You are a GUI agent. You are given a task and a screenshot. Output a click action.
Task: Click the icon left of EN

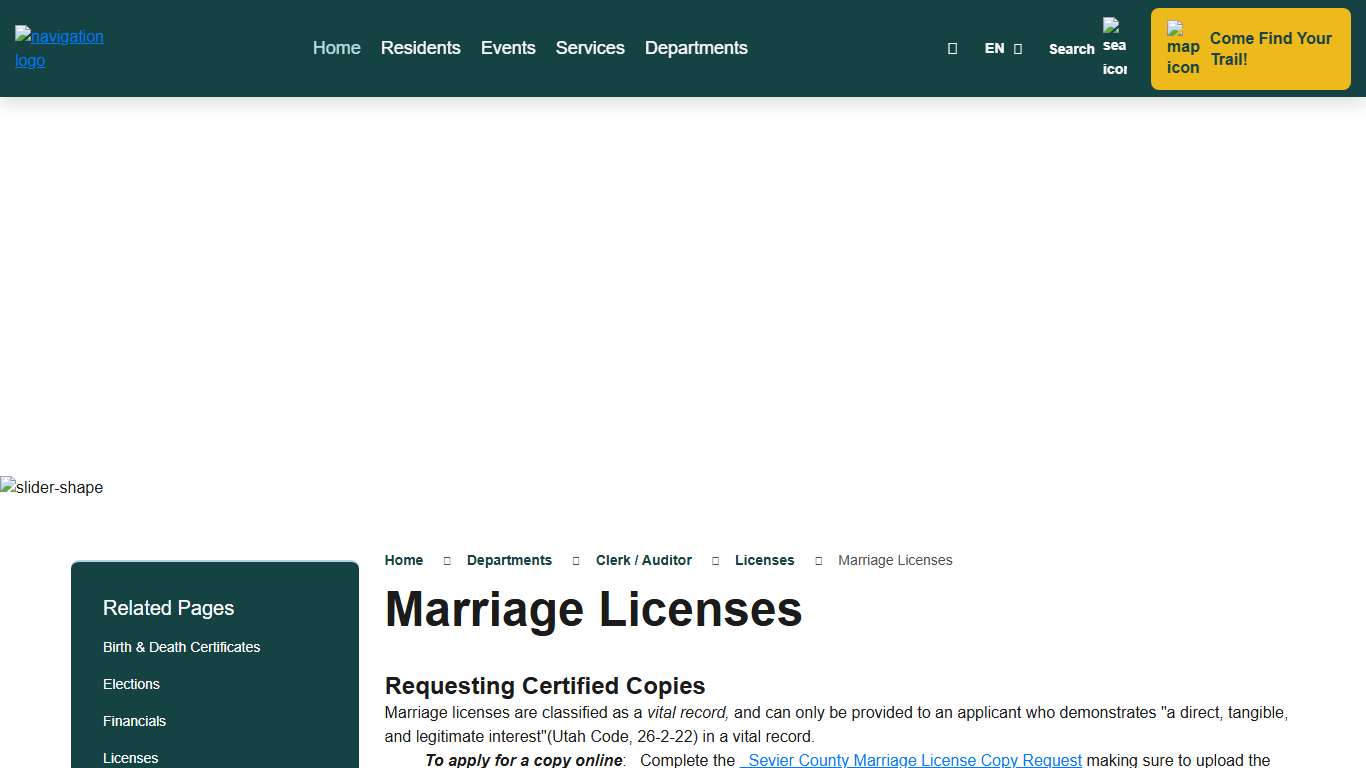pyautogui.click(x=952, y=48)
